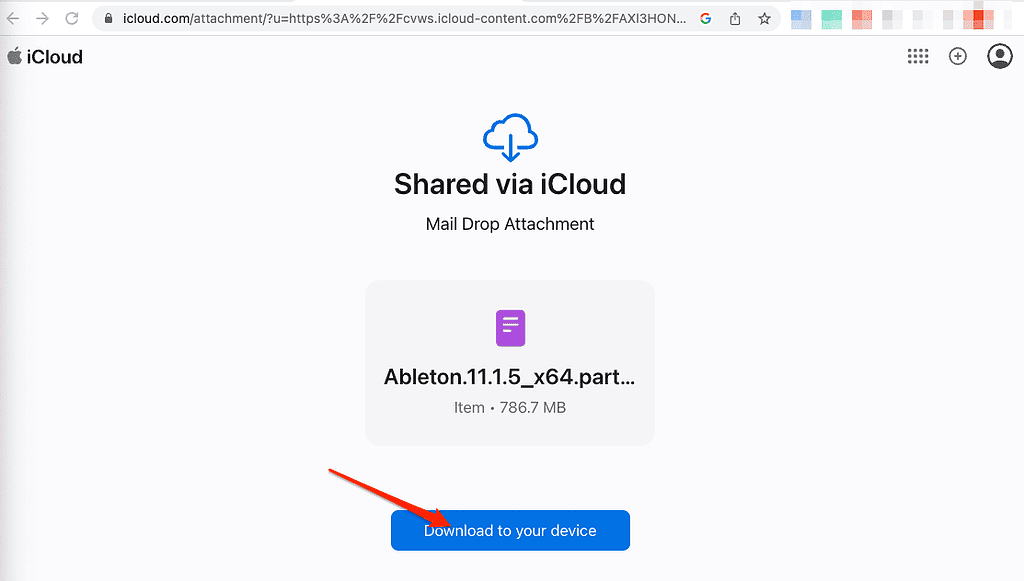Click the circular plus create icon

click(958, 56)
